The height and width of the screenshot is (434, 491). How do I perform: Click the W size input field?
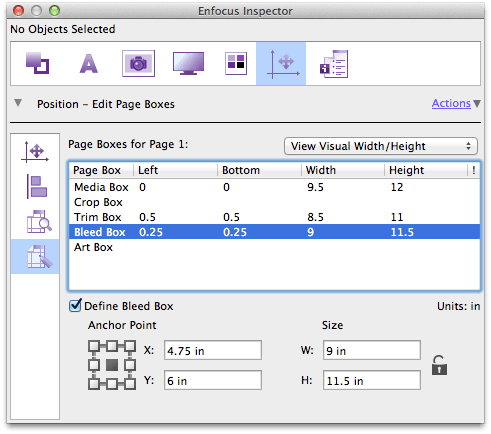click(372, 350)
